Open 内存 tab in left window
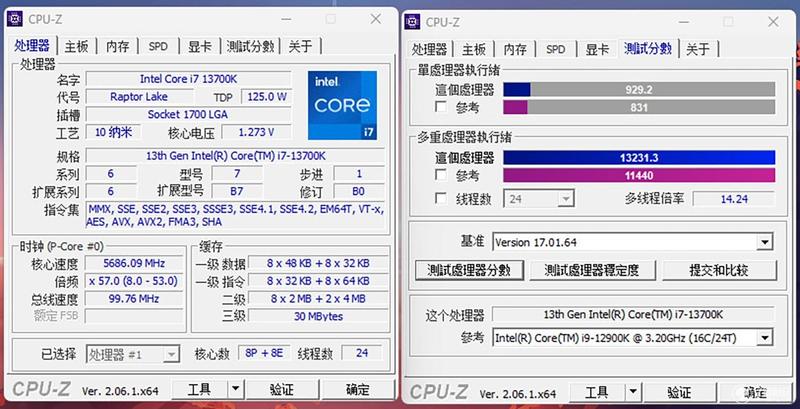Viewport: 800px width, 409px height. coord(117,46)
